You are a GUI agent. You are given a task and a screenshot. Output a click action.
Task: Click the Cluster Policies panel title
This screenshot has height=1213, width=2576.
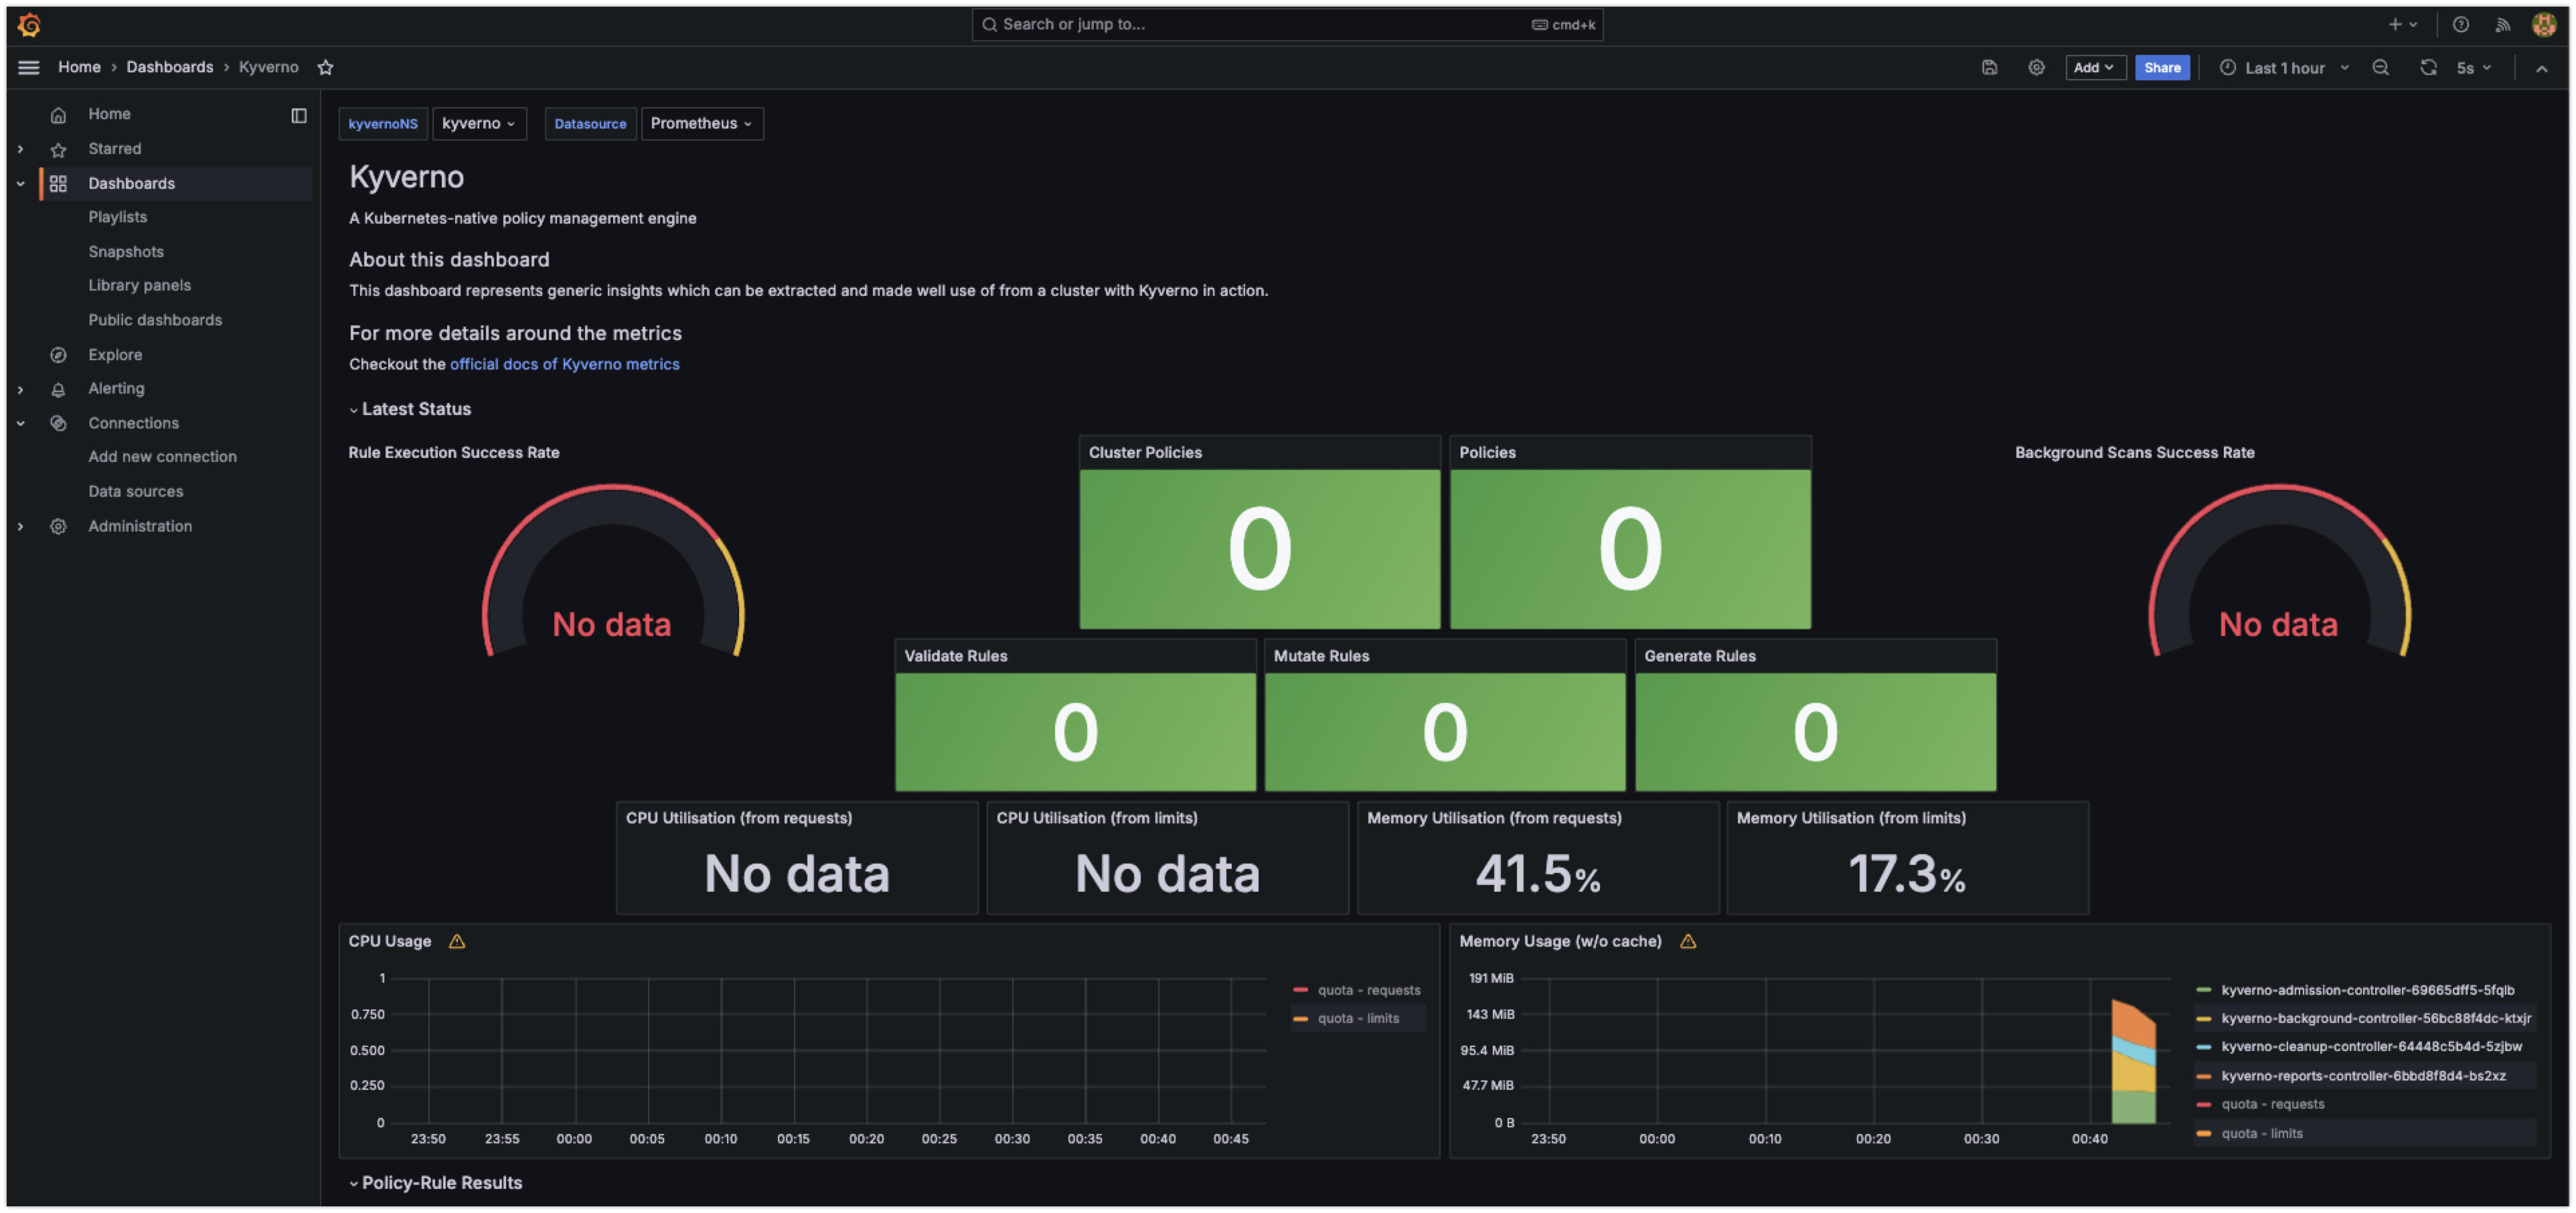(x=1145, y=452)
